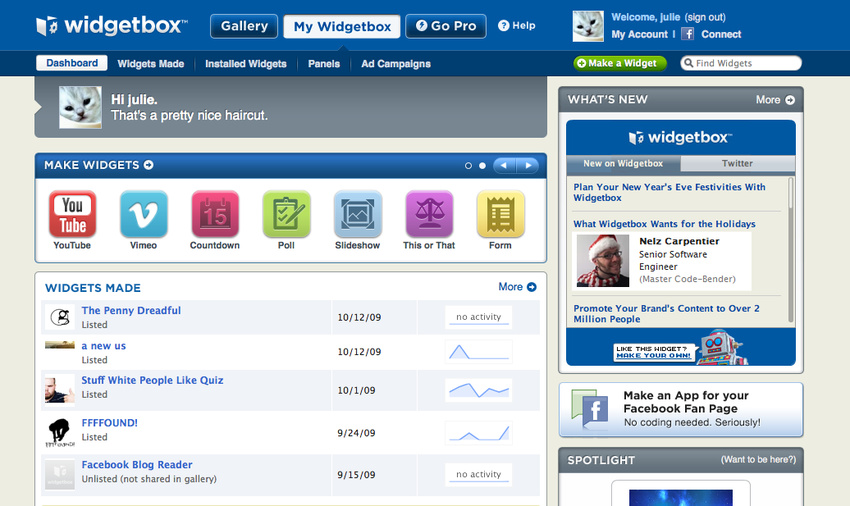The width and height of the screenshot is (850, 506).
Task: View Stuff White People Like Quiz activity chart
Action: point(479,390)
